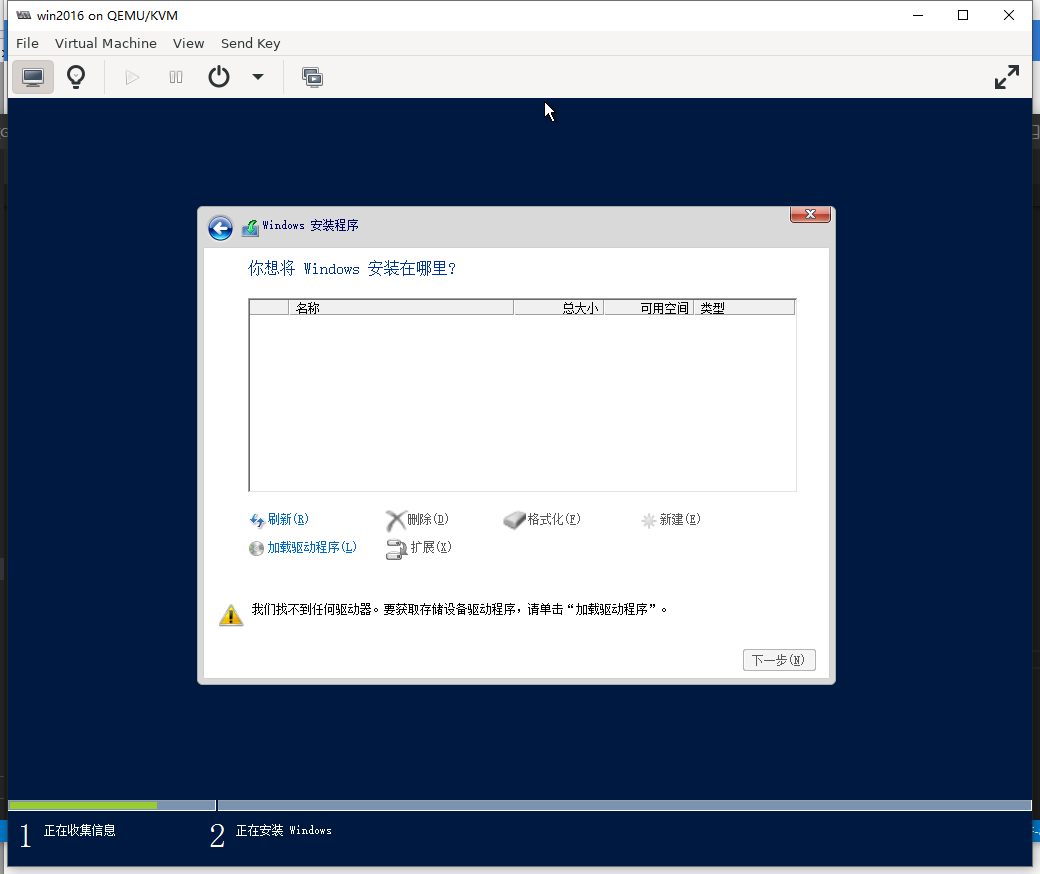This screenshot has width=1040, height=874.
Task: Click the 下一步 (Next) button
Action: click(779, 660)
